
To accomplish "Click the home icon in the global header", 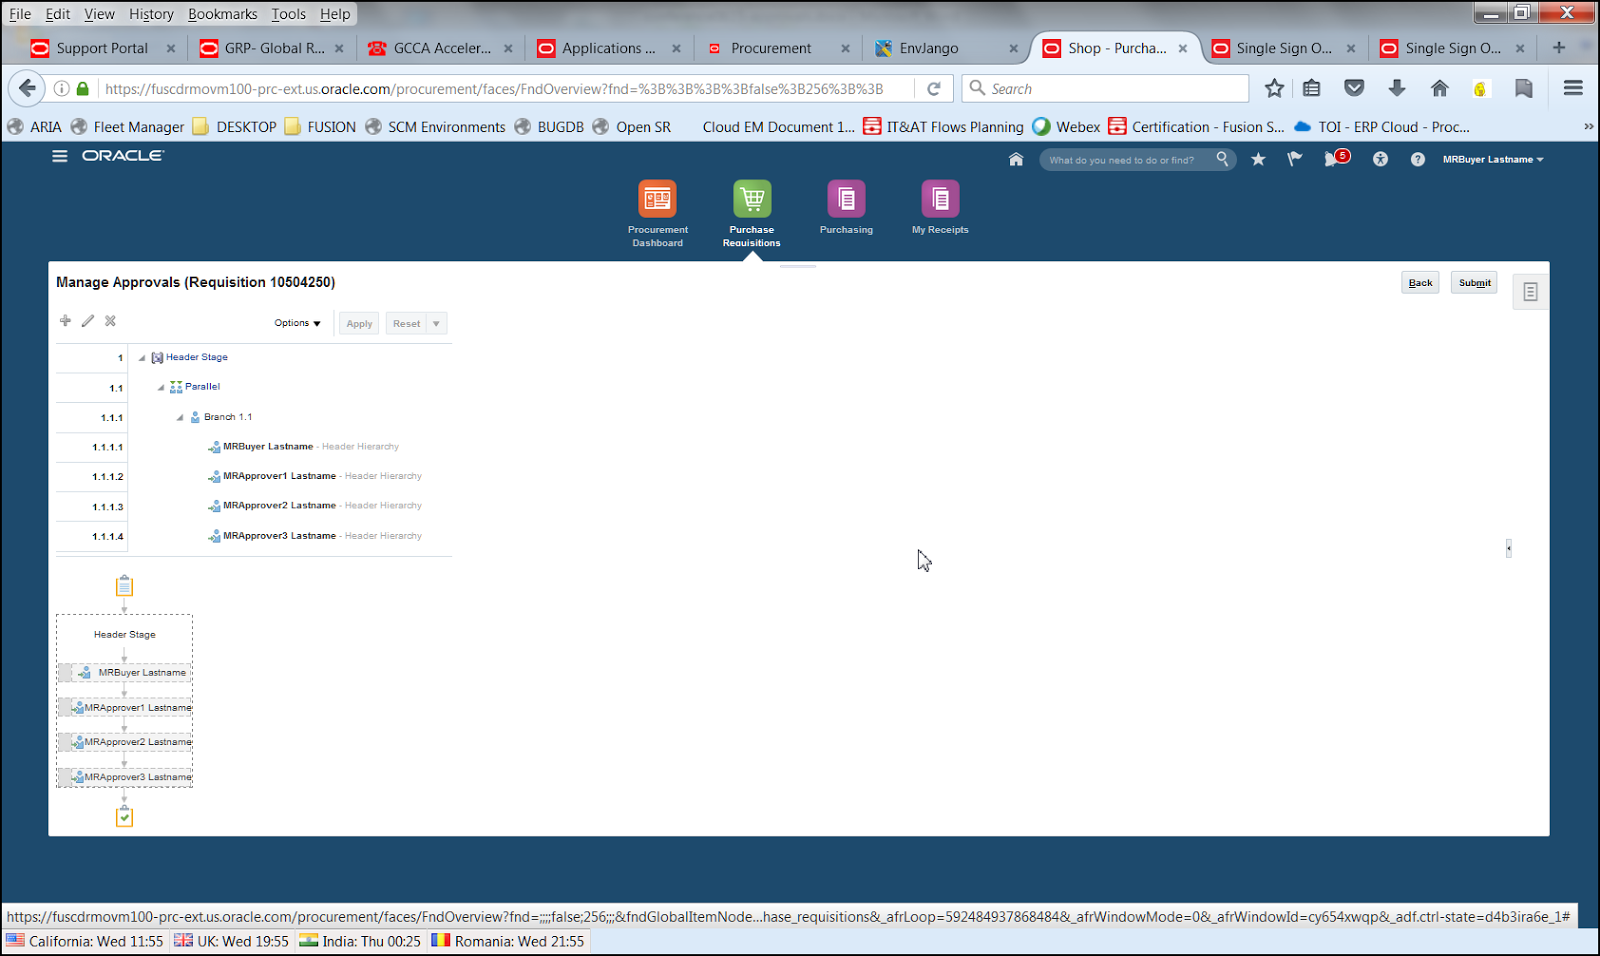I will 1015,159.
